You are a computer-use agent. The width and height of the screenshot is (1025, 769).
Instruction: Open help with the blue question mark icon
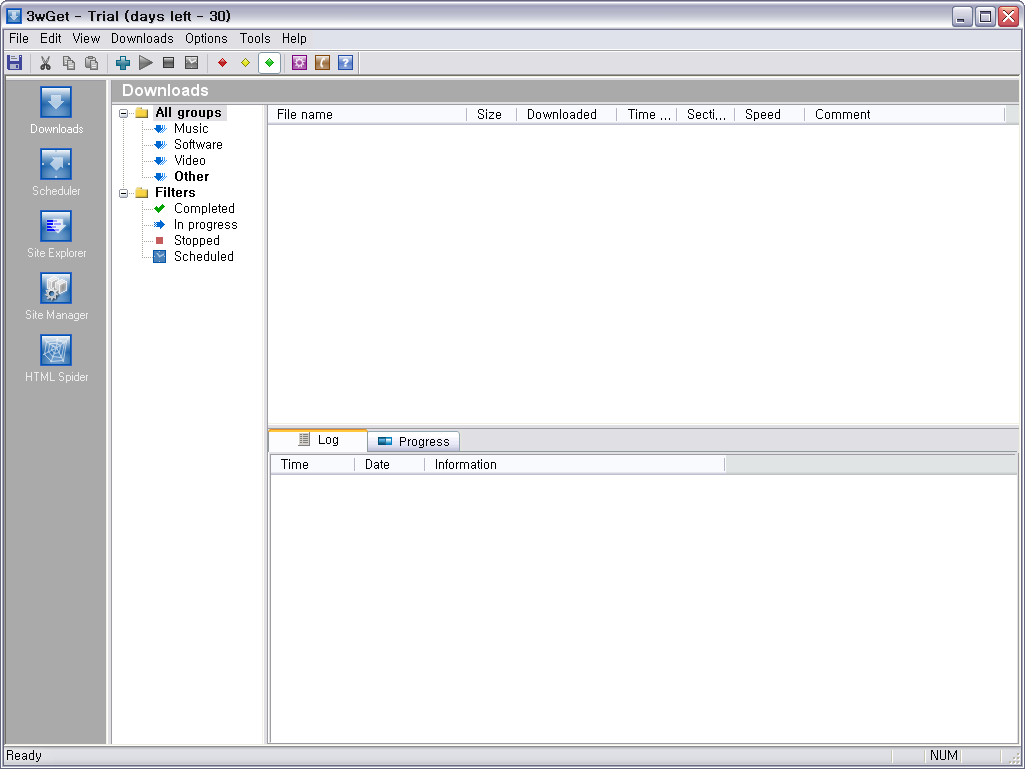346,63
